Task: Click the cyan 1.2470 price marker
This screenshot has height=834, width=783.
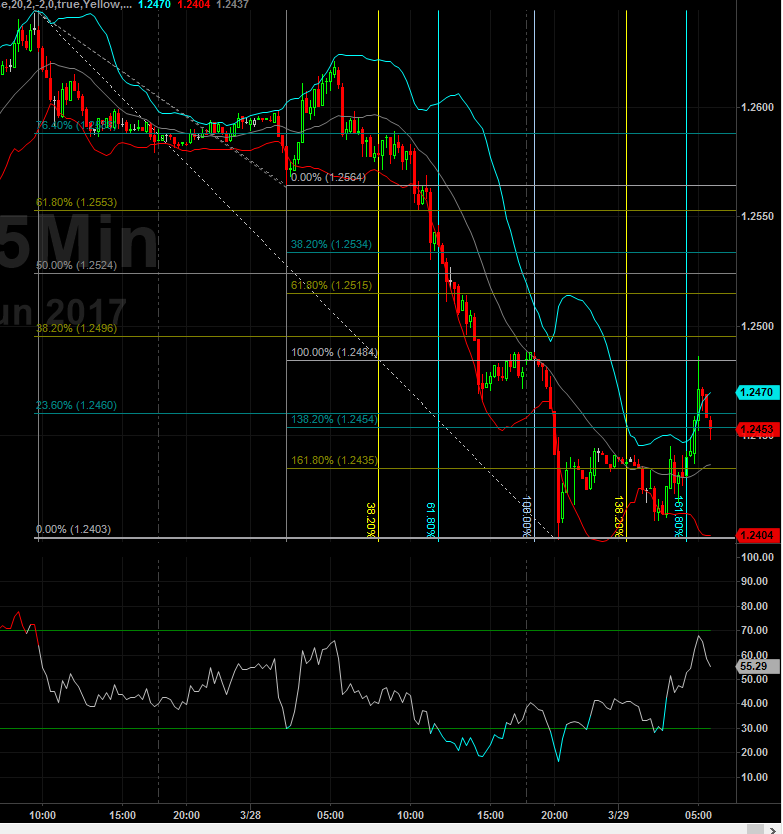Action: click(x=755, y=393)
